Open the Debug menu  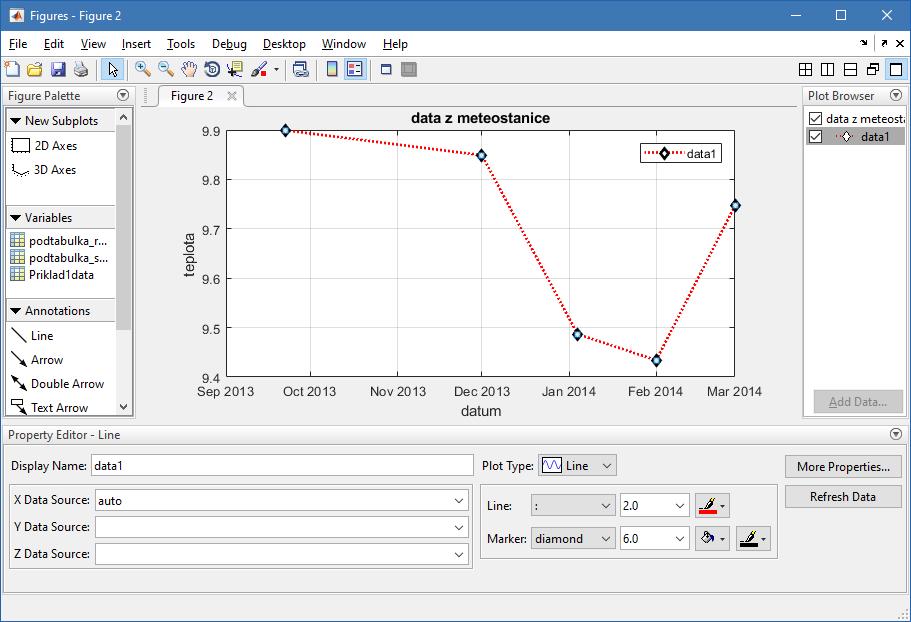click(229, 44)
